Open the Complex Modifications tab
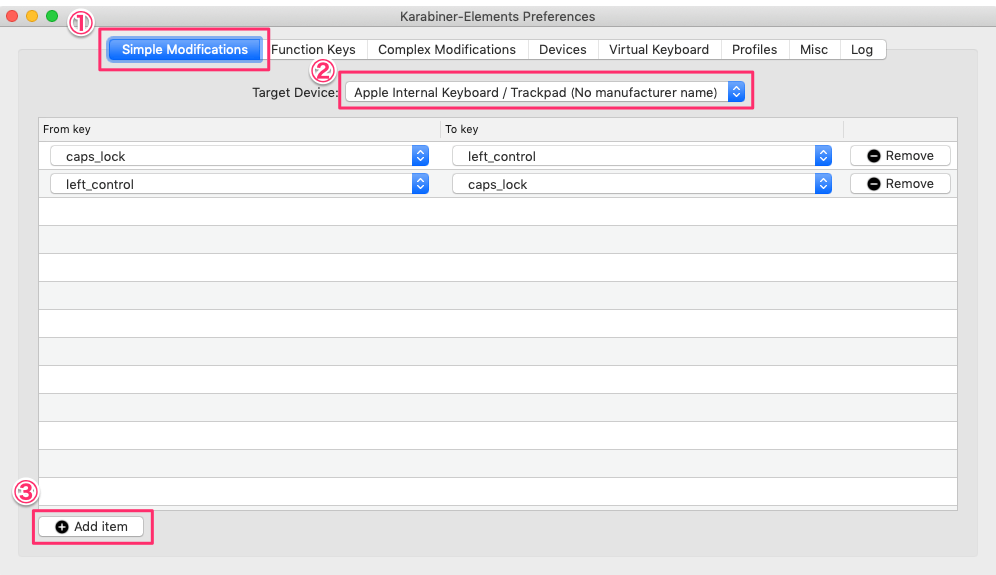This screenshot has width=996, height=575. [447, 50]
